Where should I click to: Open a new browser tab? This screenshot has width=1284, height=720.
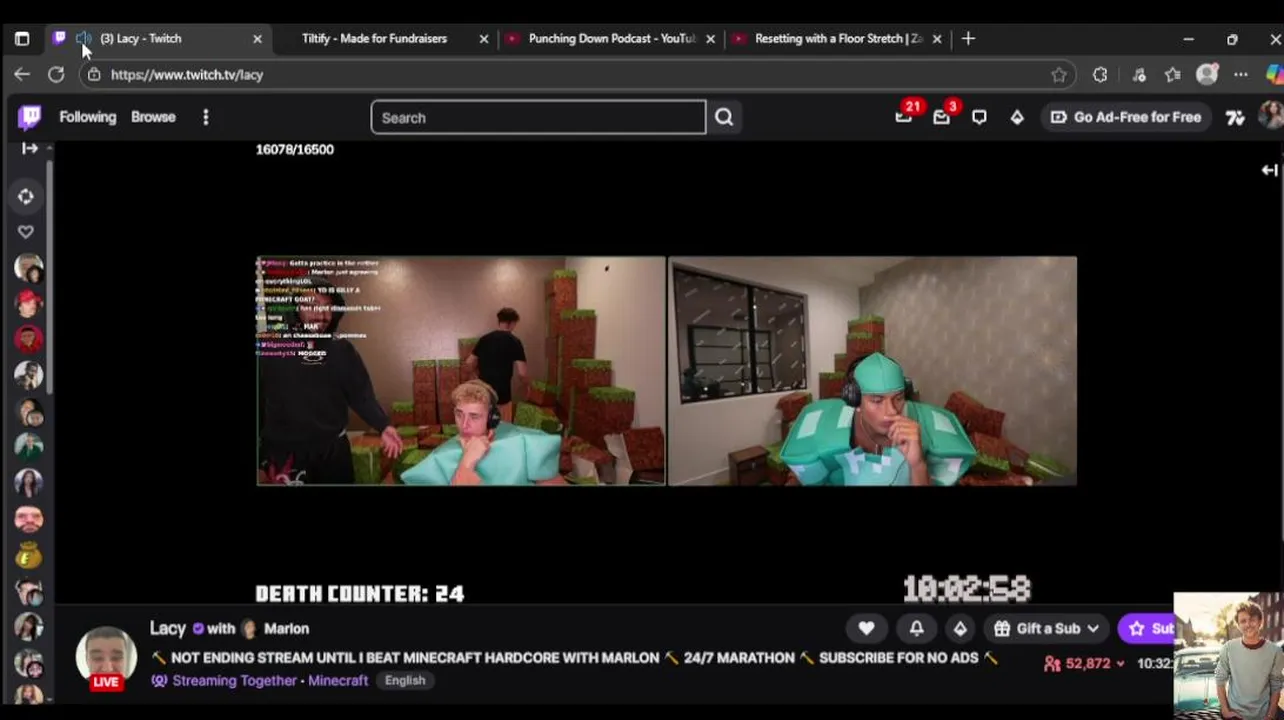tap(968, 38)
